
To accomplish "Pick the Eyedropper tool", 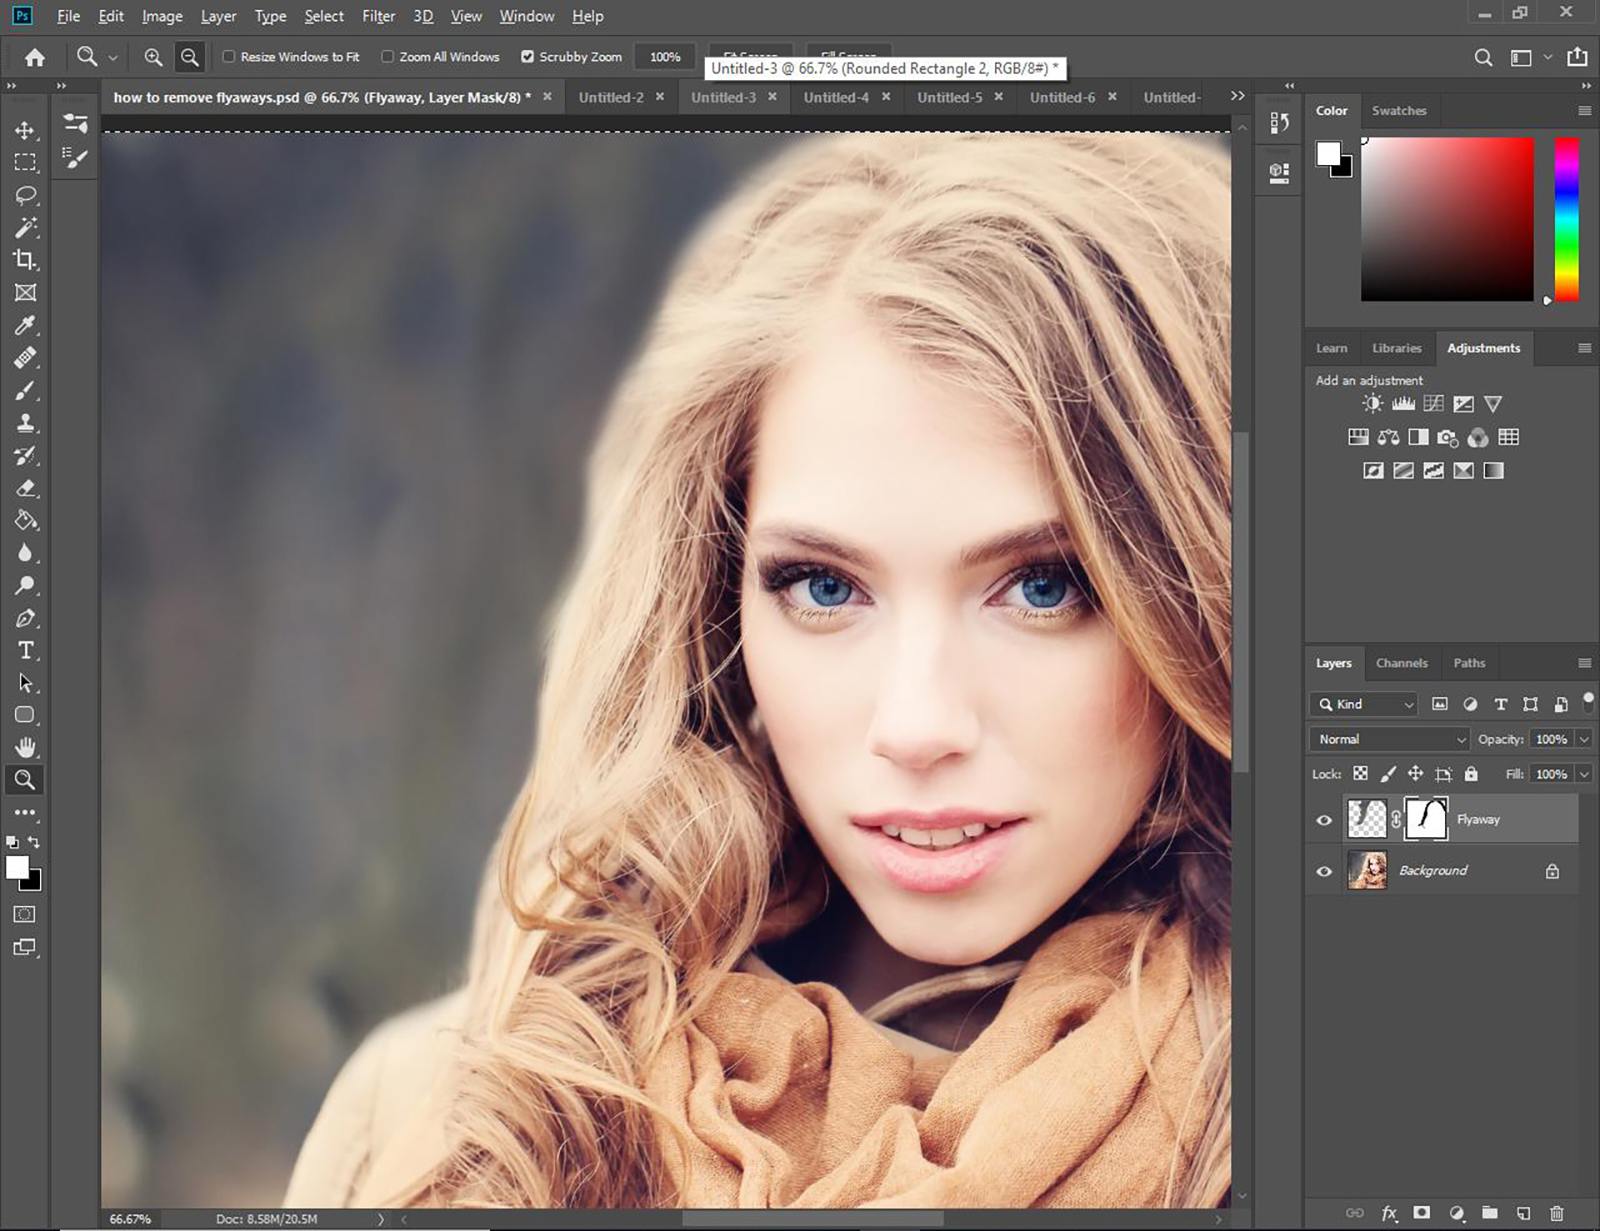I will click(x=26, y=325).
